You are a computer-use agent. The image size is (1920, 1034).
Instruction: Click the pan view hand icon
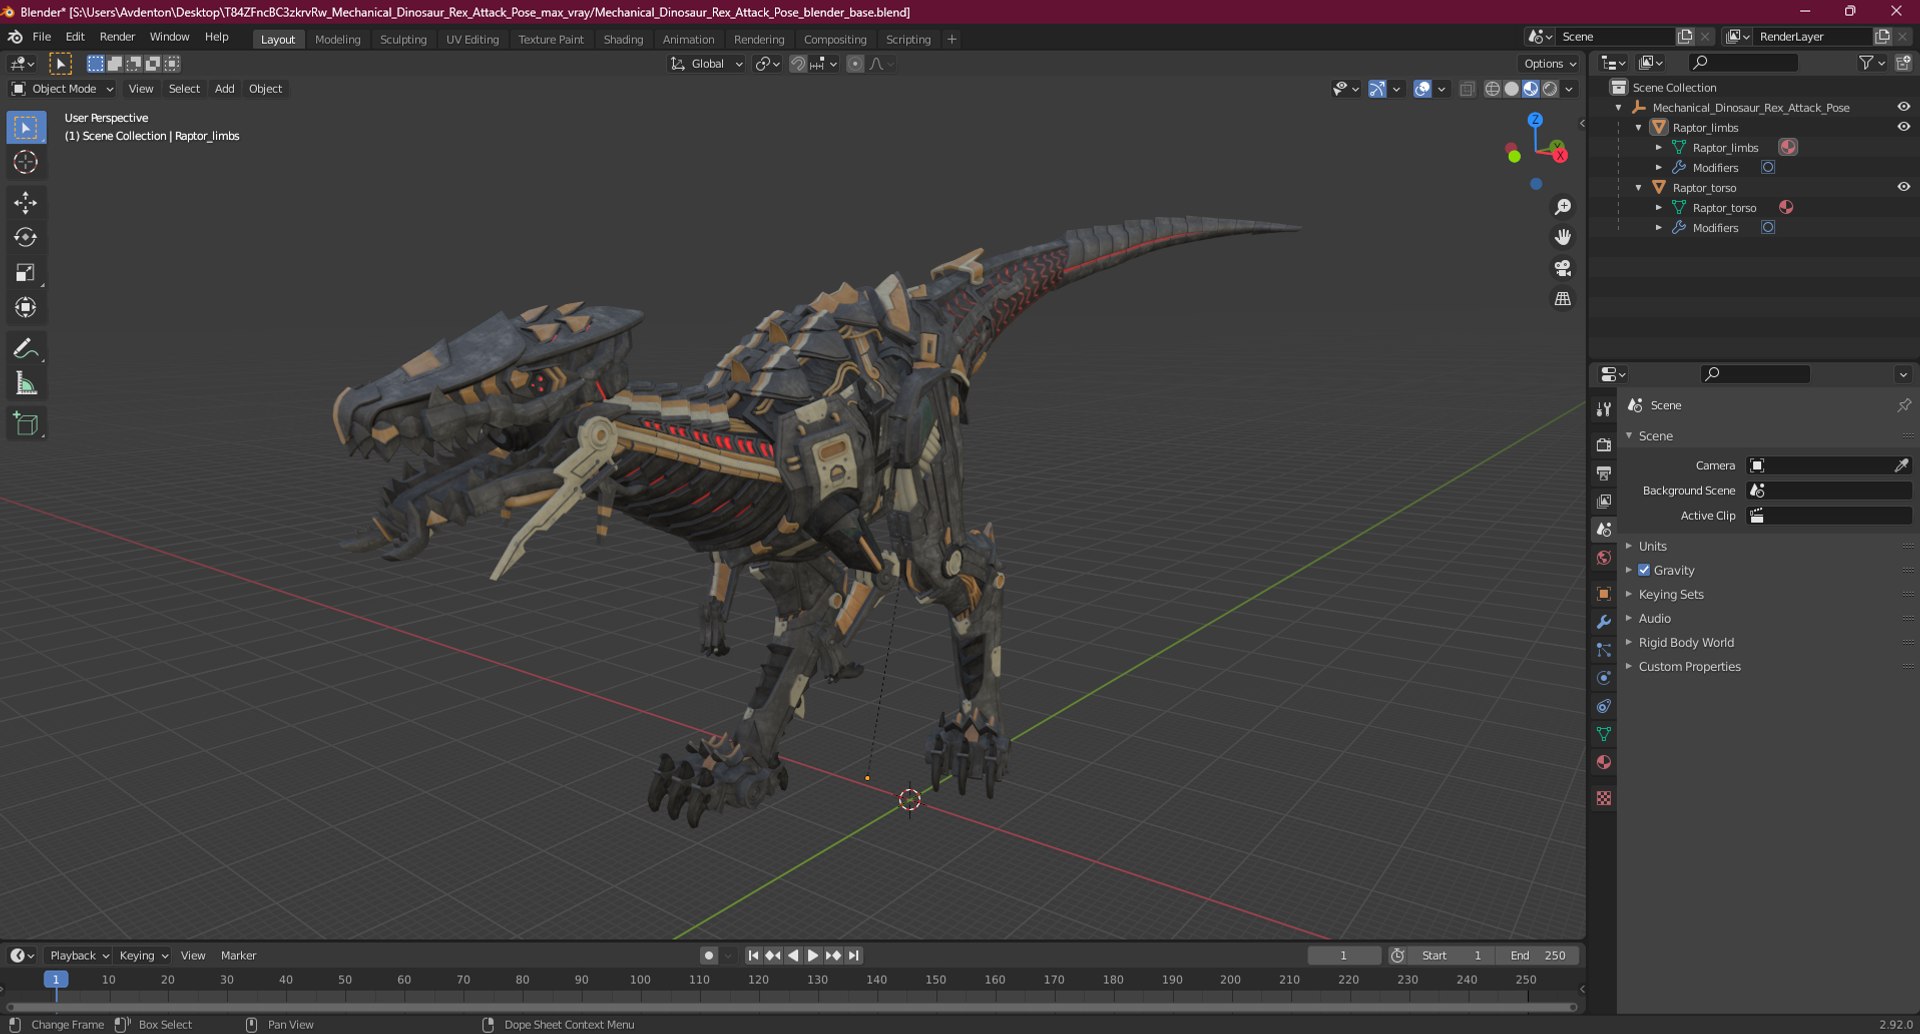tap(1562, 237)
